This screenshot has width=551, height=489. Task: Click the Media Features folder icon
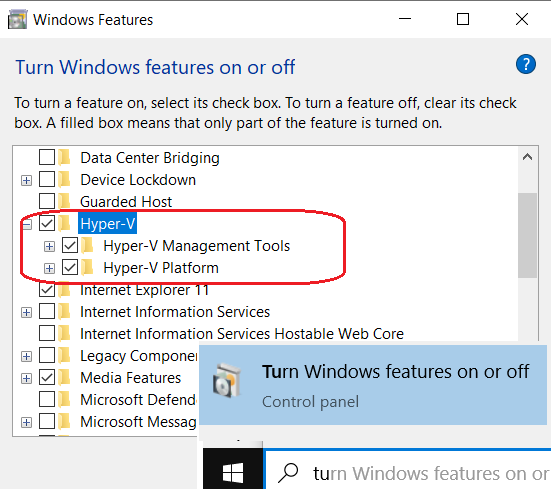point(65,378)
